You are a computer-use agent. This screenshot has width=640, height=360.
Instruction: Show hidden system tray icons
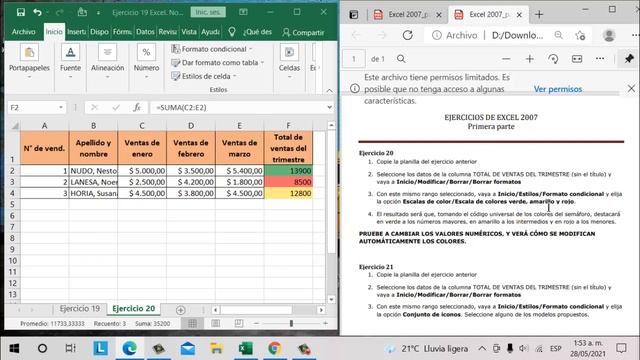point(482,349)
